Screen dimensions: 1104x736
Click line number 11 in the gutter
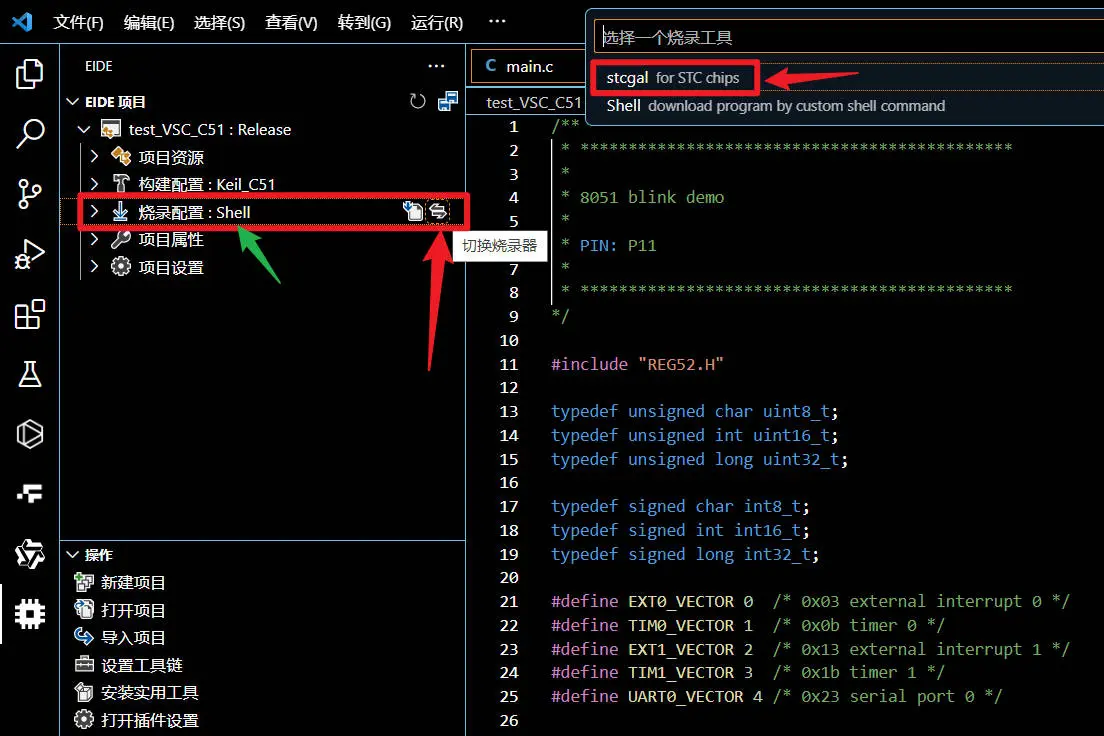click(x=508, y=364)
